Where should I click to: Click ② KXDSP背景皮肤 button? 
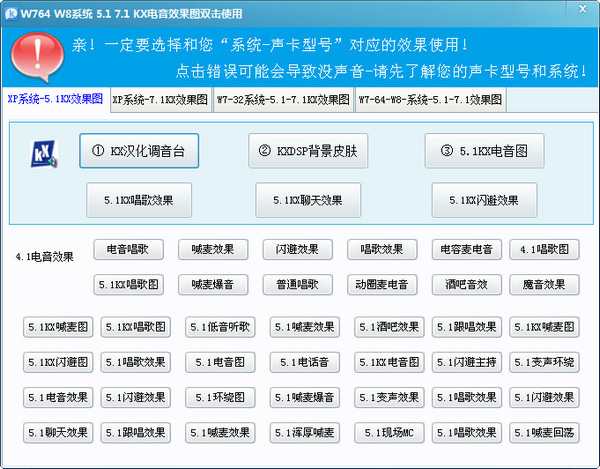(x=308, y=151)
